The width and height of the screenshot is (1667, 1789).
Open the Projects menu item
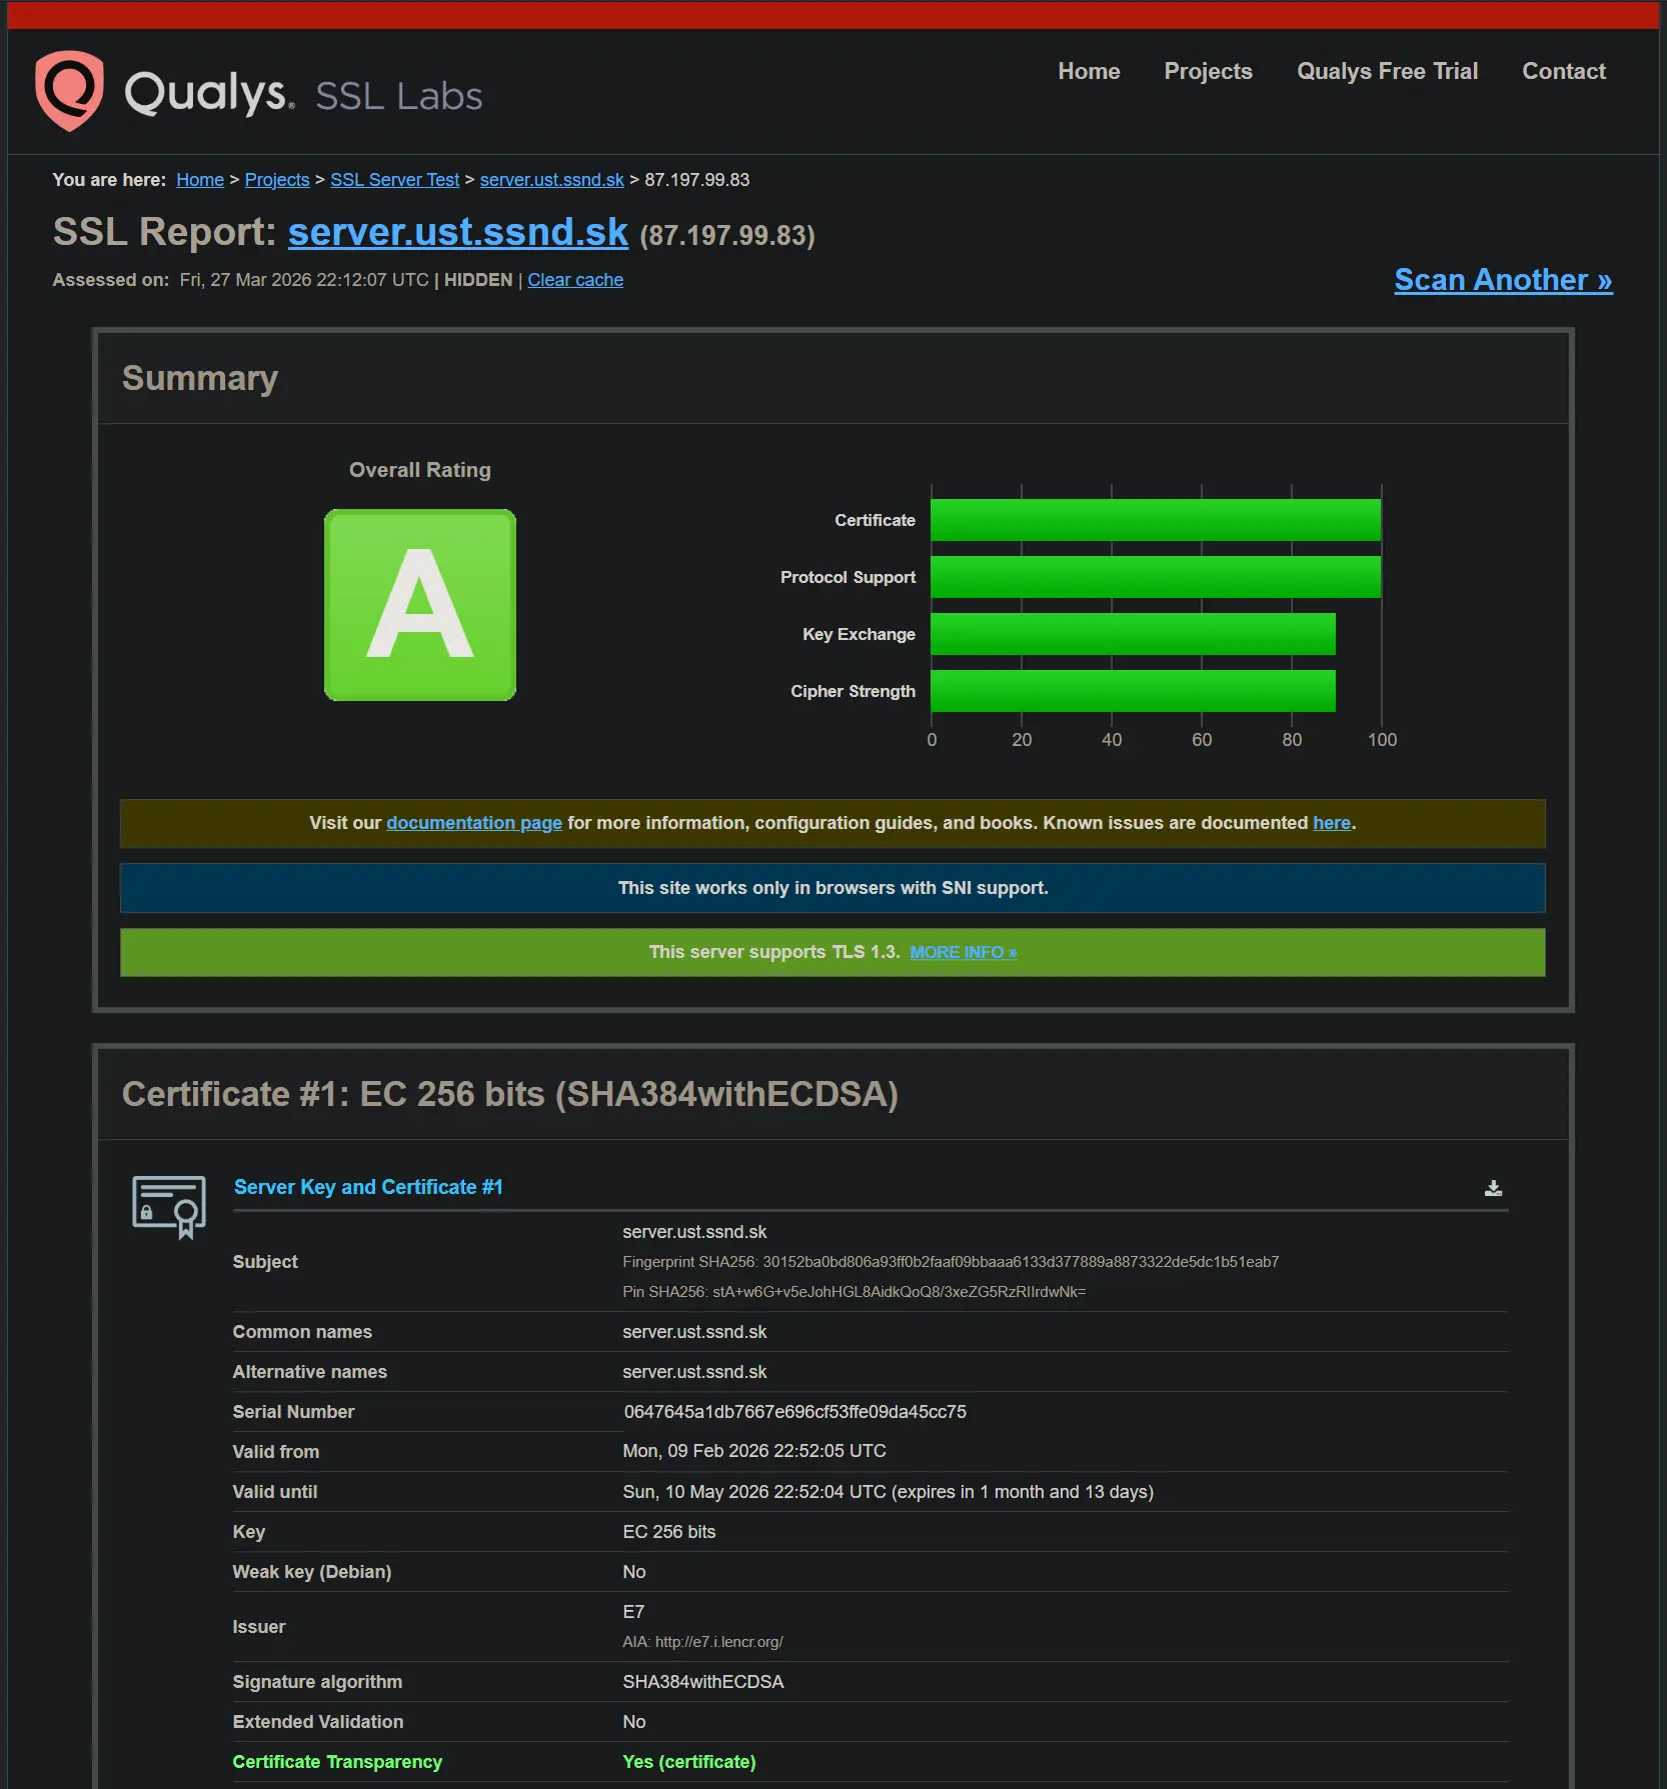[1208, 71]
